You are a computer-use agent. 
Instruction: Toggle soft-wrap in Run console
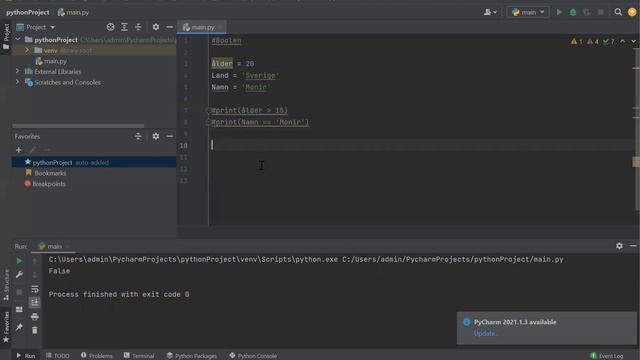pos(35,289)
